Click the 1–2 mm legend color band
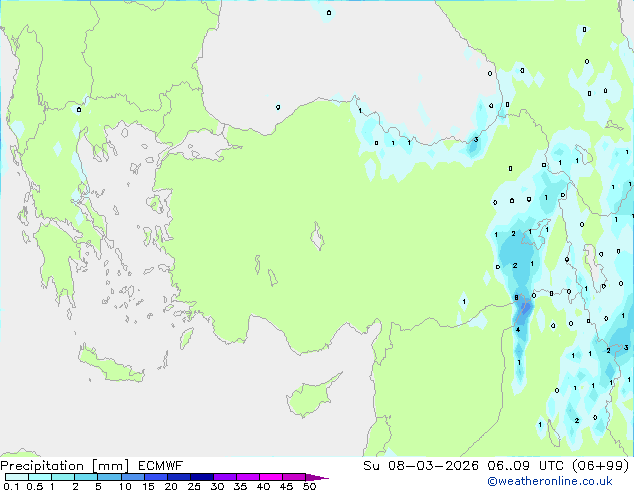Image resolution: width=634 pixels, height=490 pixels. click(x=63, y=477)
